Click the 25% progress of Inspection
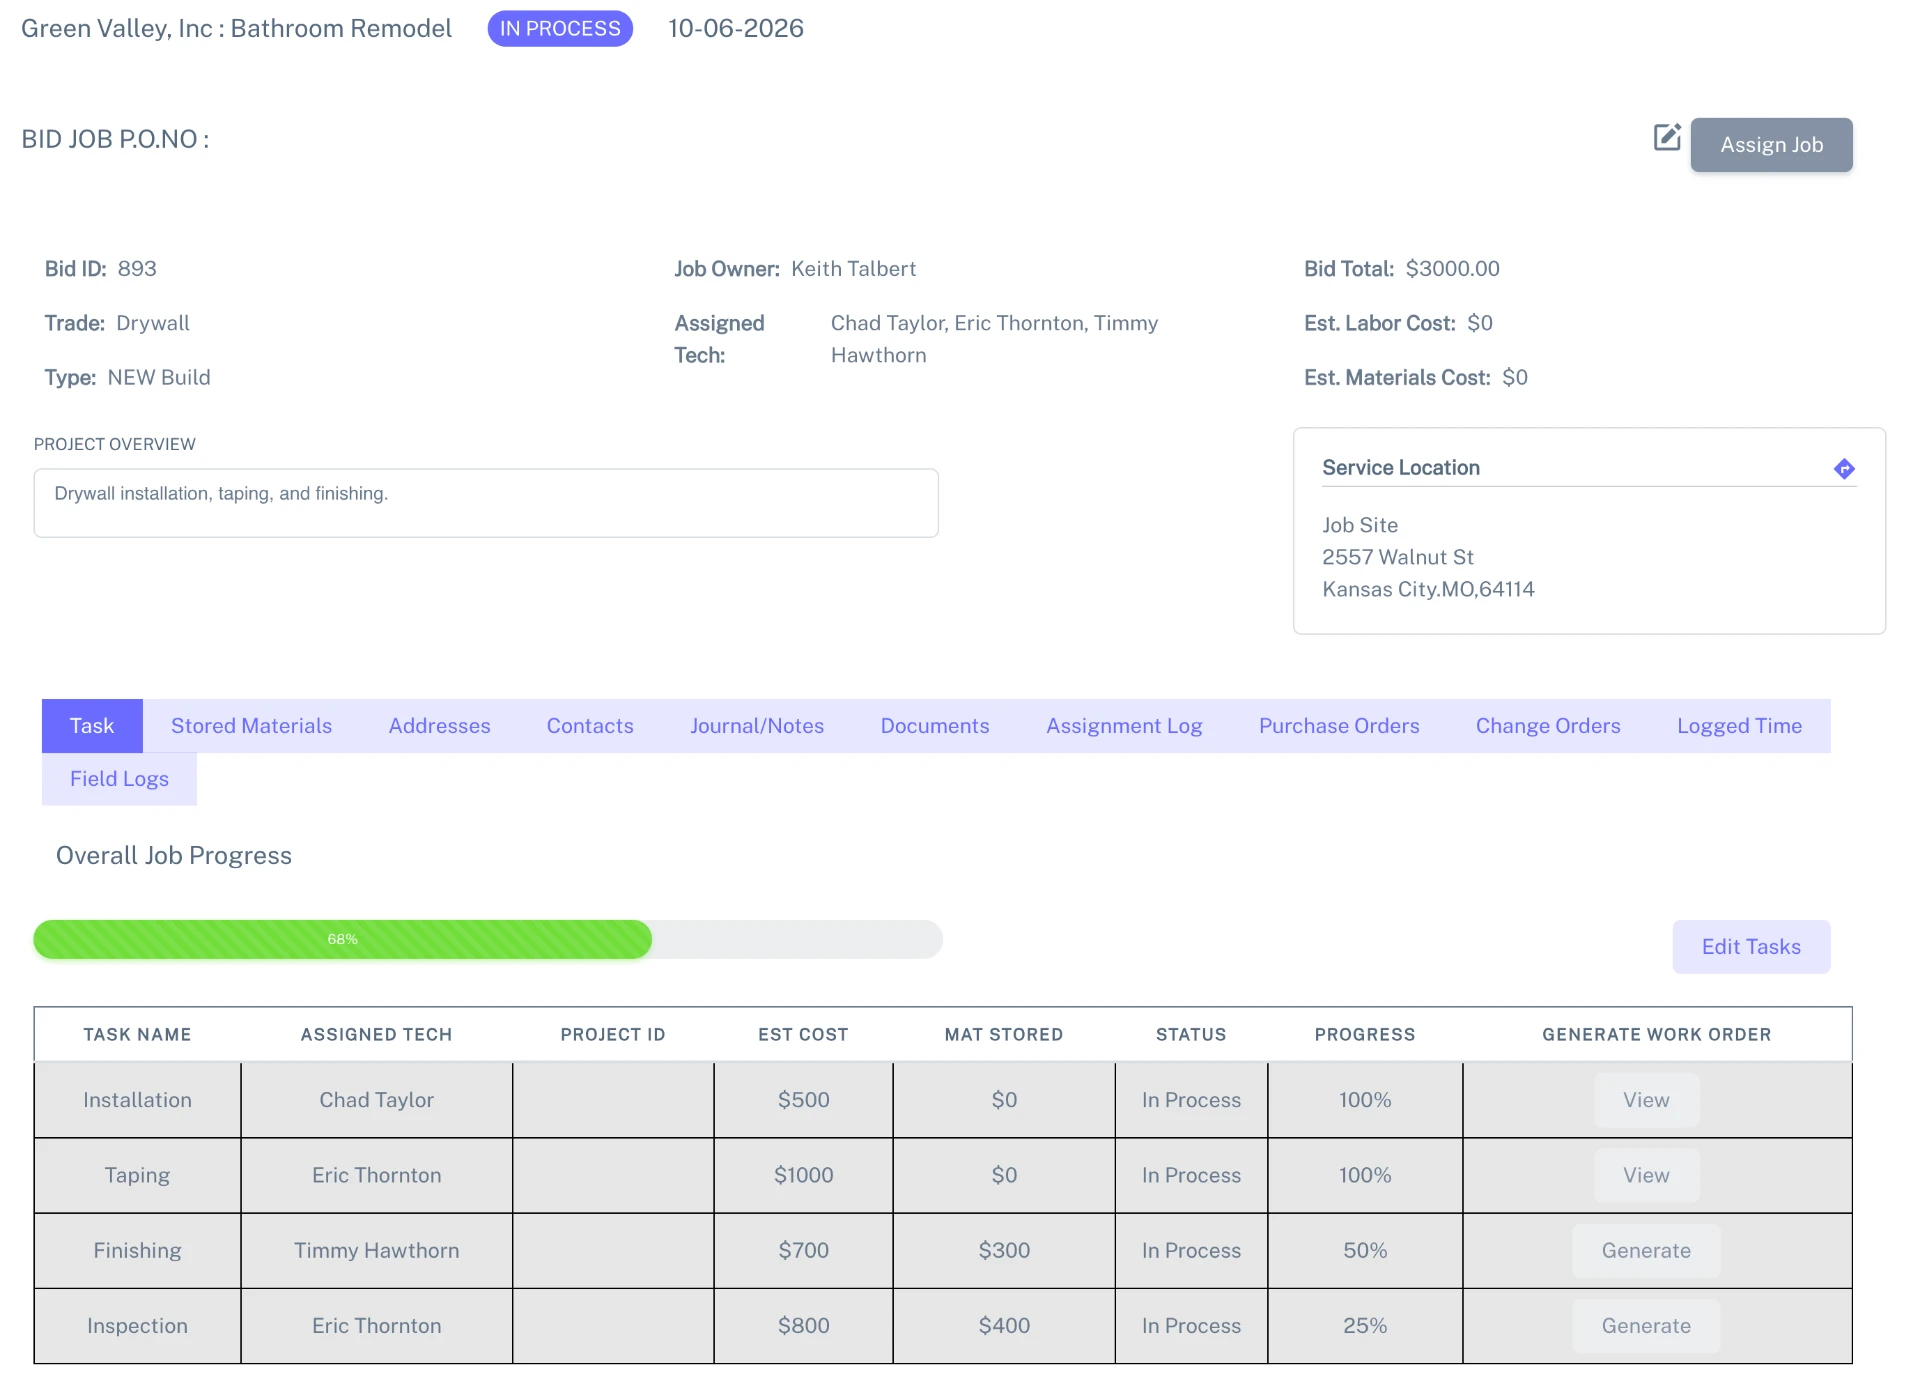The image size is (1920, 1388). [x=1365, y=1325]
